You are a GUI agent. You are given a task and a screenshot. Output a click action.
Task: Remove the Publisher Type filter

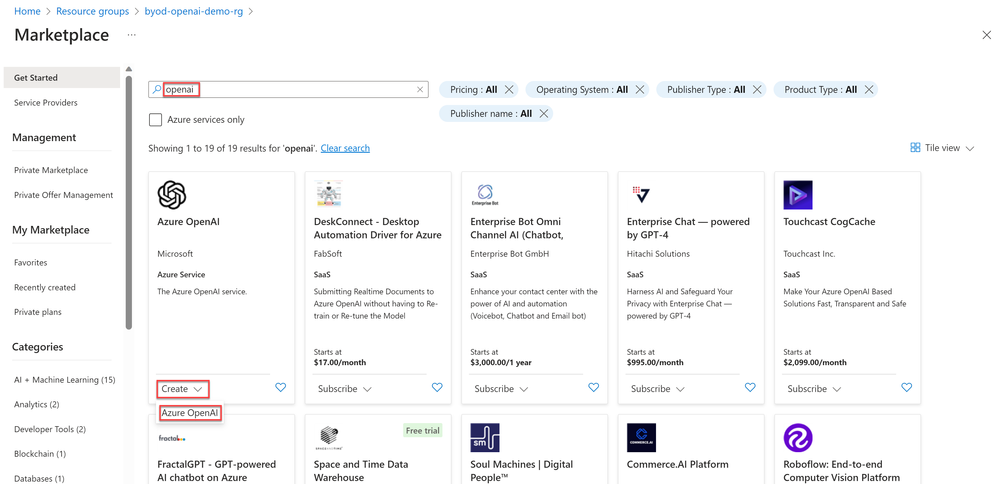tap(757, 90)
